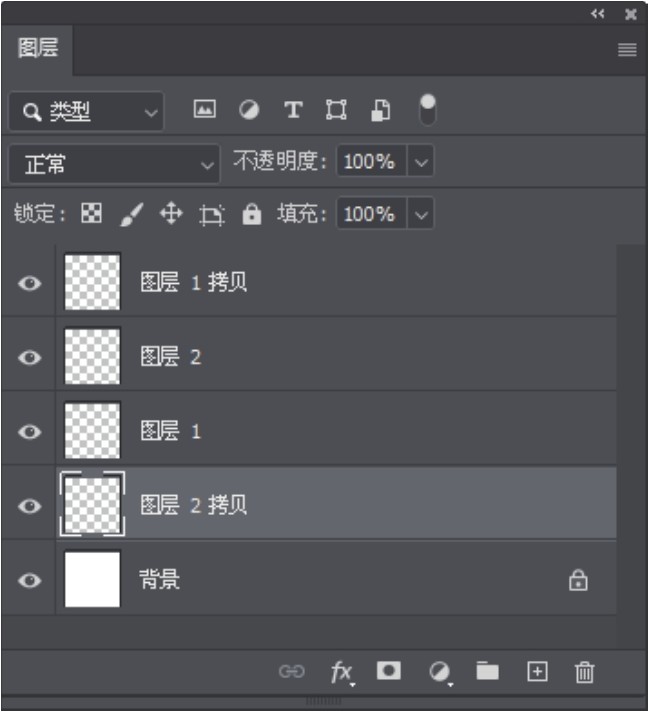
Task: Click the 填充 label
Action: [301, 213]
